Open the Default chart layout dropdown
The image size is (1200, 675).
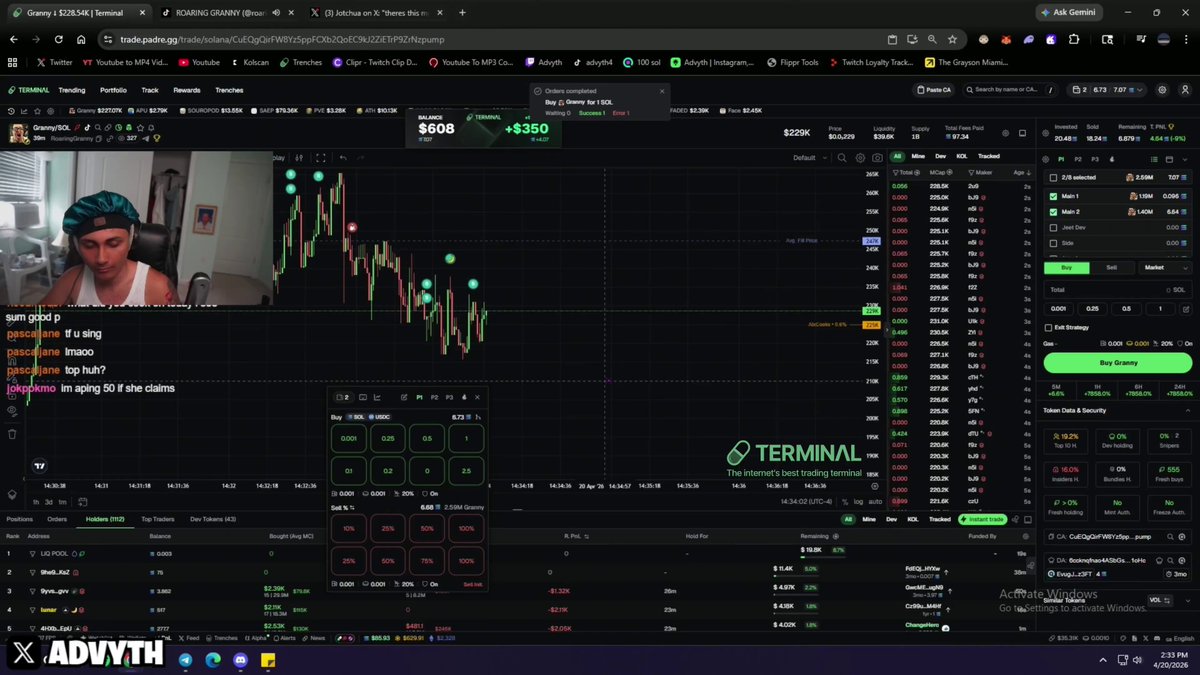[x=808, y=157]
